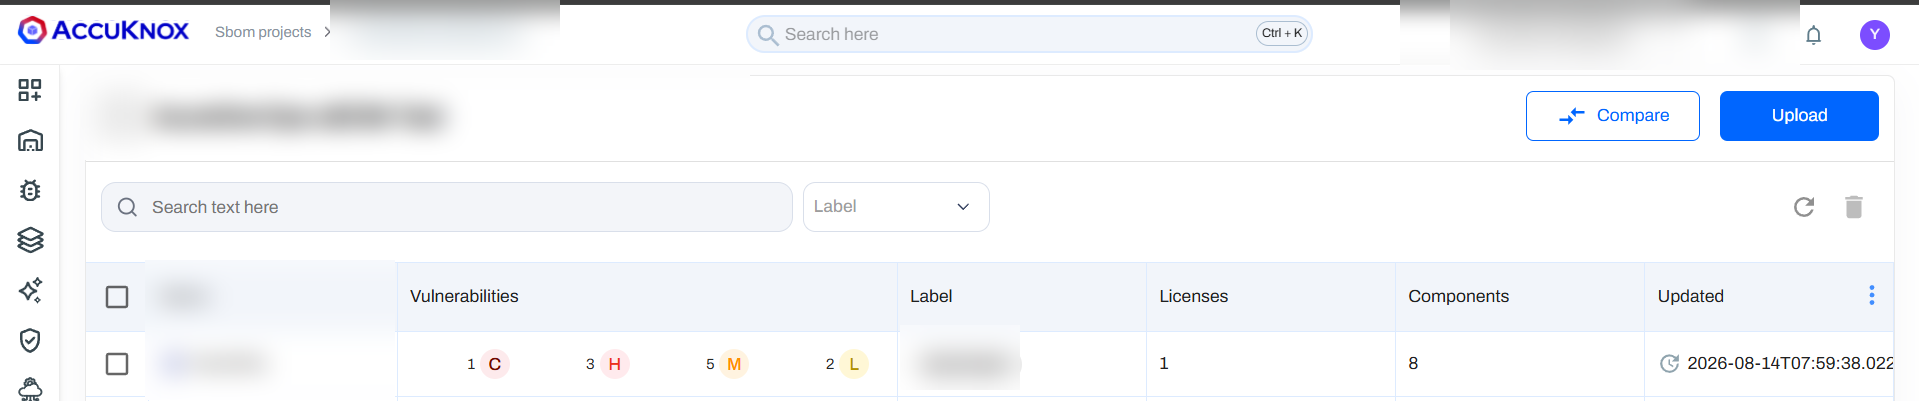Click the Compare button
The width and height of the screenshot is (1919, 401).
coord(1612,116)
